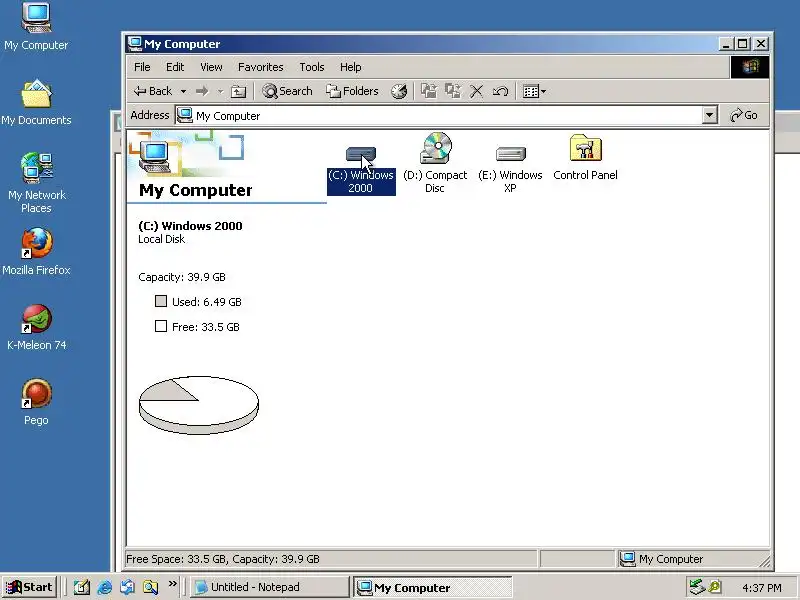Open the Views dropdown button
800x600 pixels.
(x=534, y=91)
